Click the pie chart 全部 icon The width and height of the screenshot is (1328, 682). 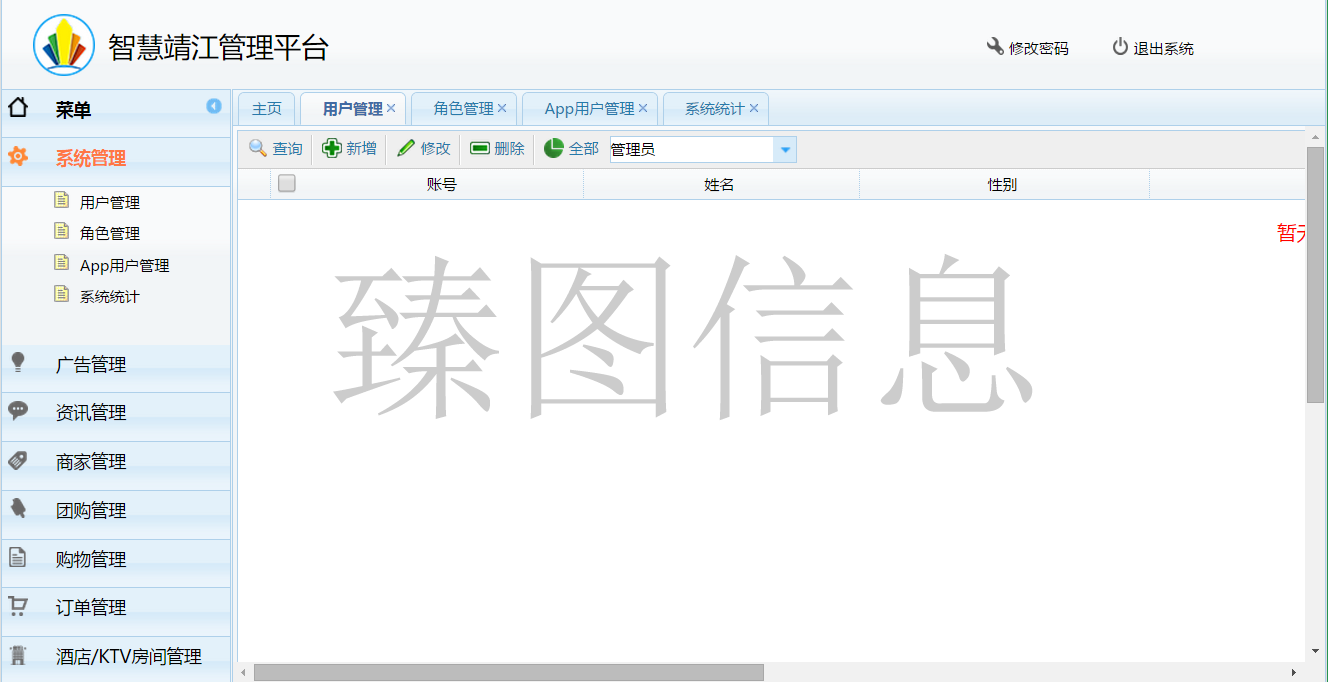point(554,148)
